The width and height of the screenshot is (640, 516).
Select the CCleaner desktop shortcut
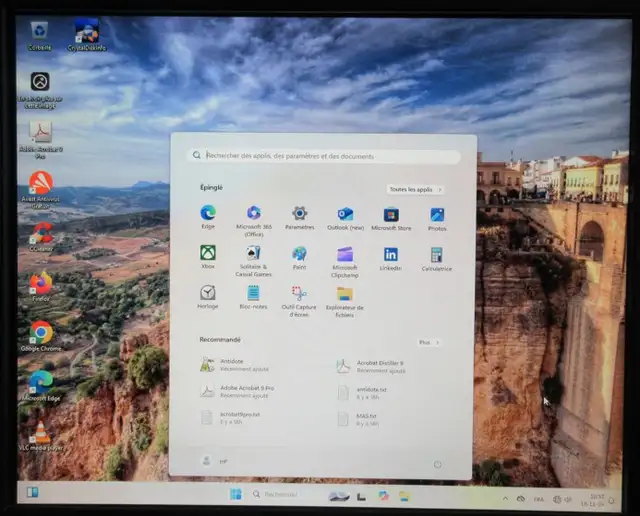coord(41,237)
